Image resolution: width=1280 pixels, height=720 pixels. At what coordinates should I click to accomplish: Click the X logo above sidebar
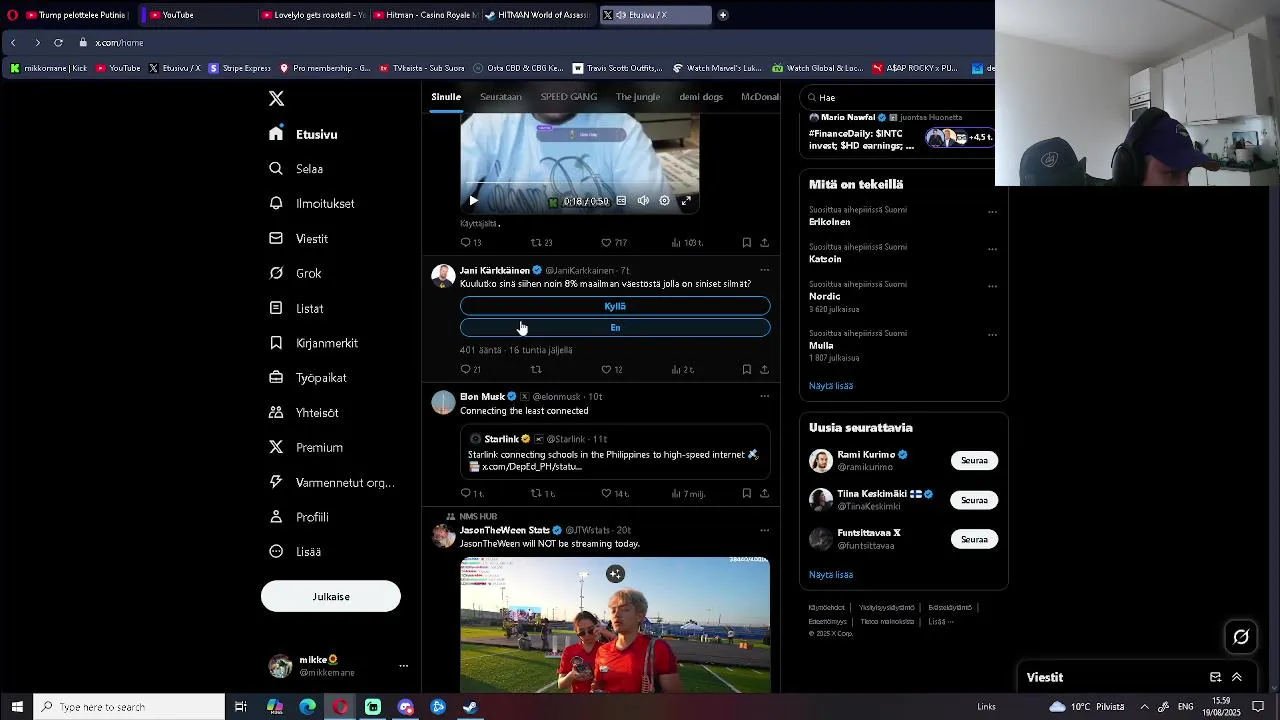(276, 98)
